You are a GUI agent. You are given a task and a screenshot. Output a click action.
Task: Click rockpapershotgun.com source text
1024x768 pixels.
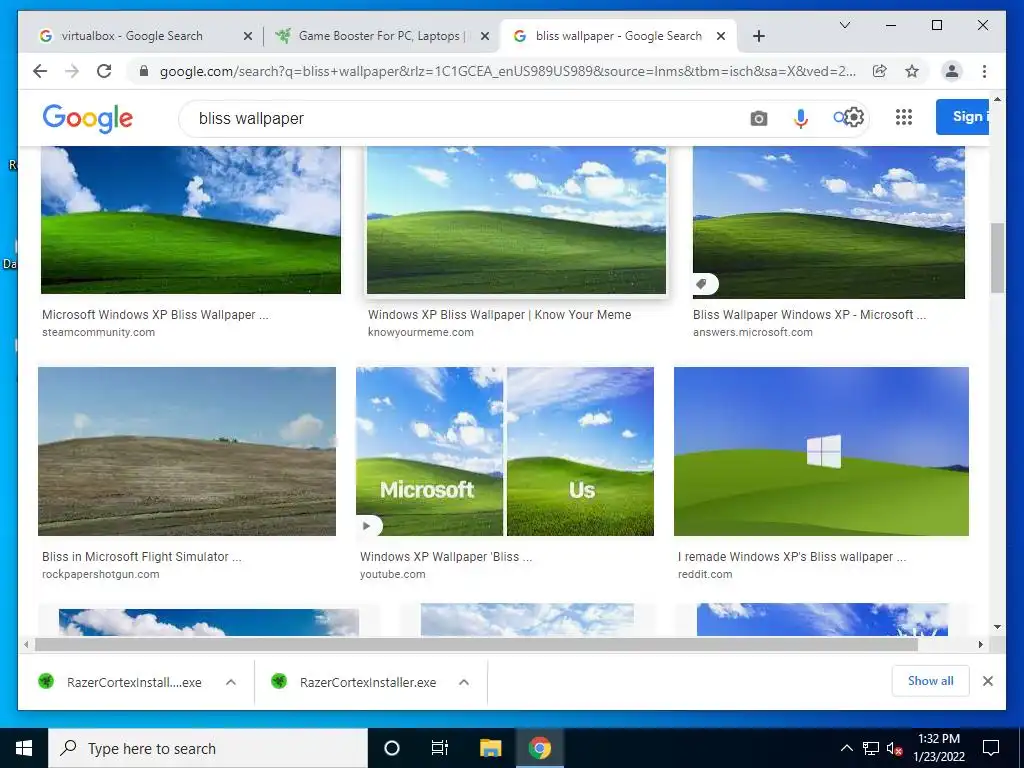(101, 575)
